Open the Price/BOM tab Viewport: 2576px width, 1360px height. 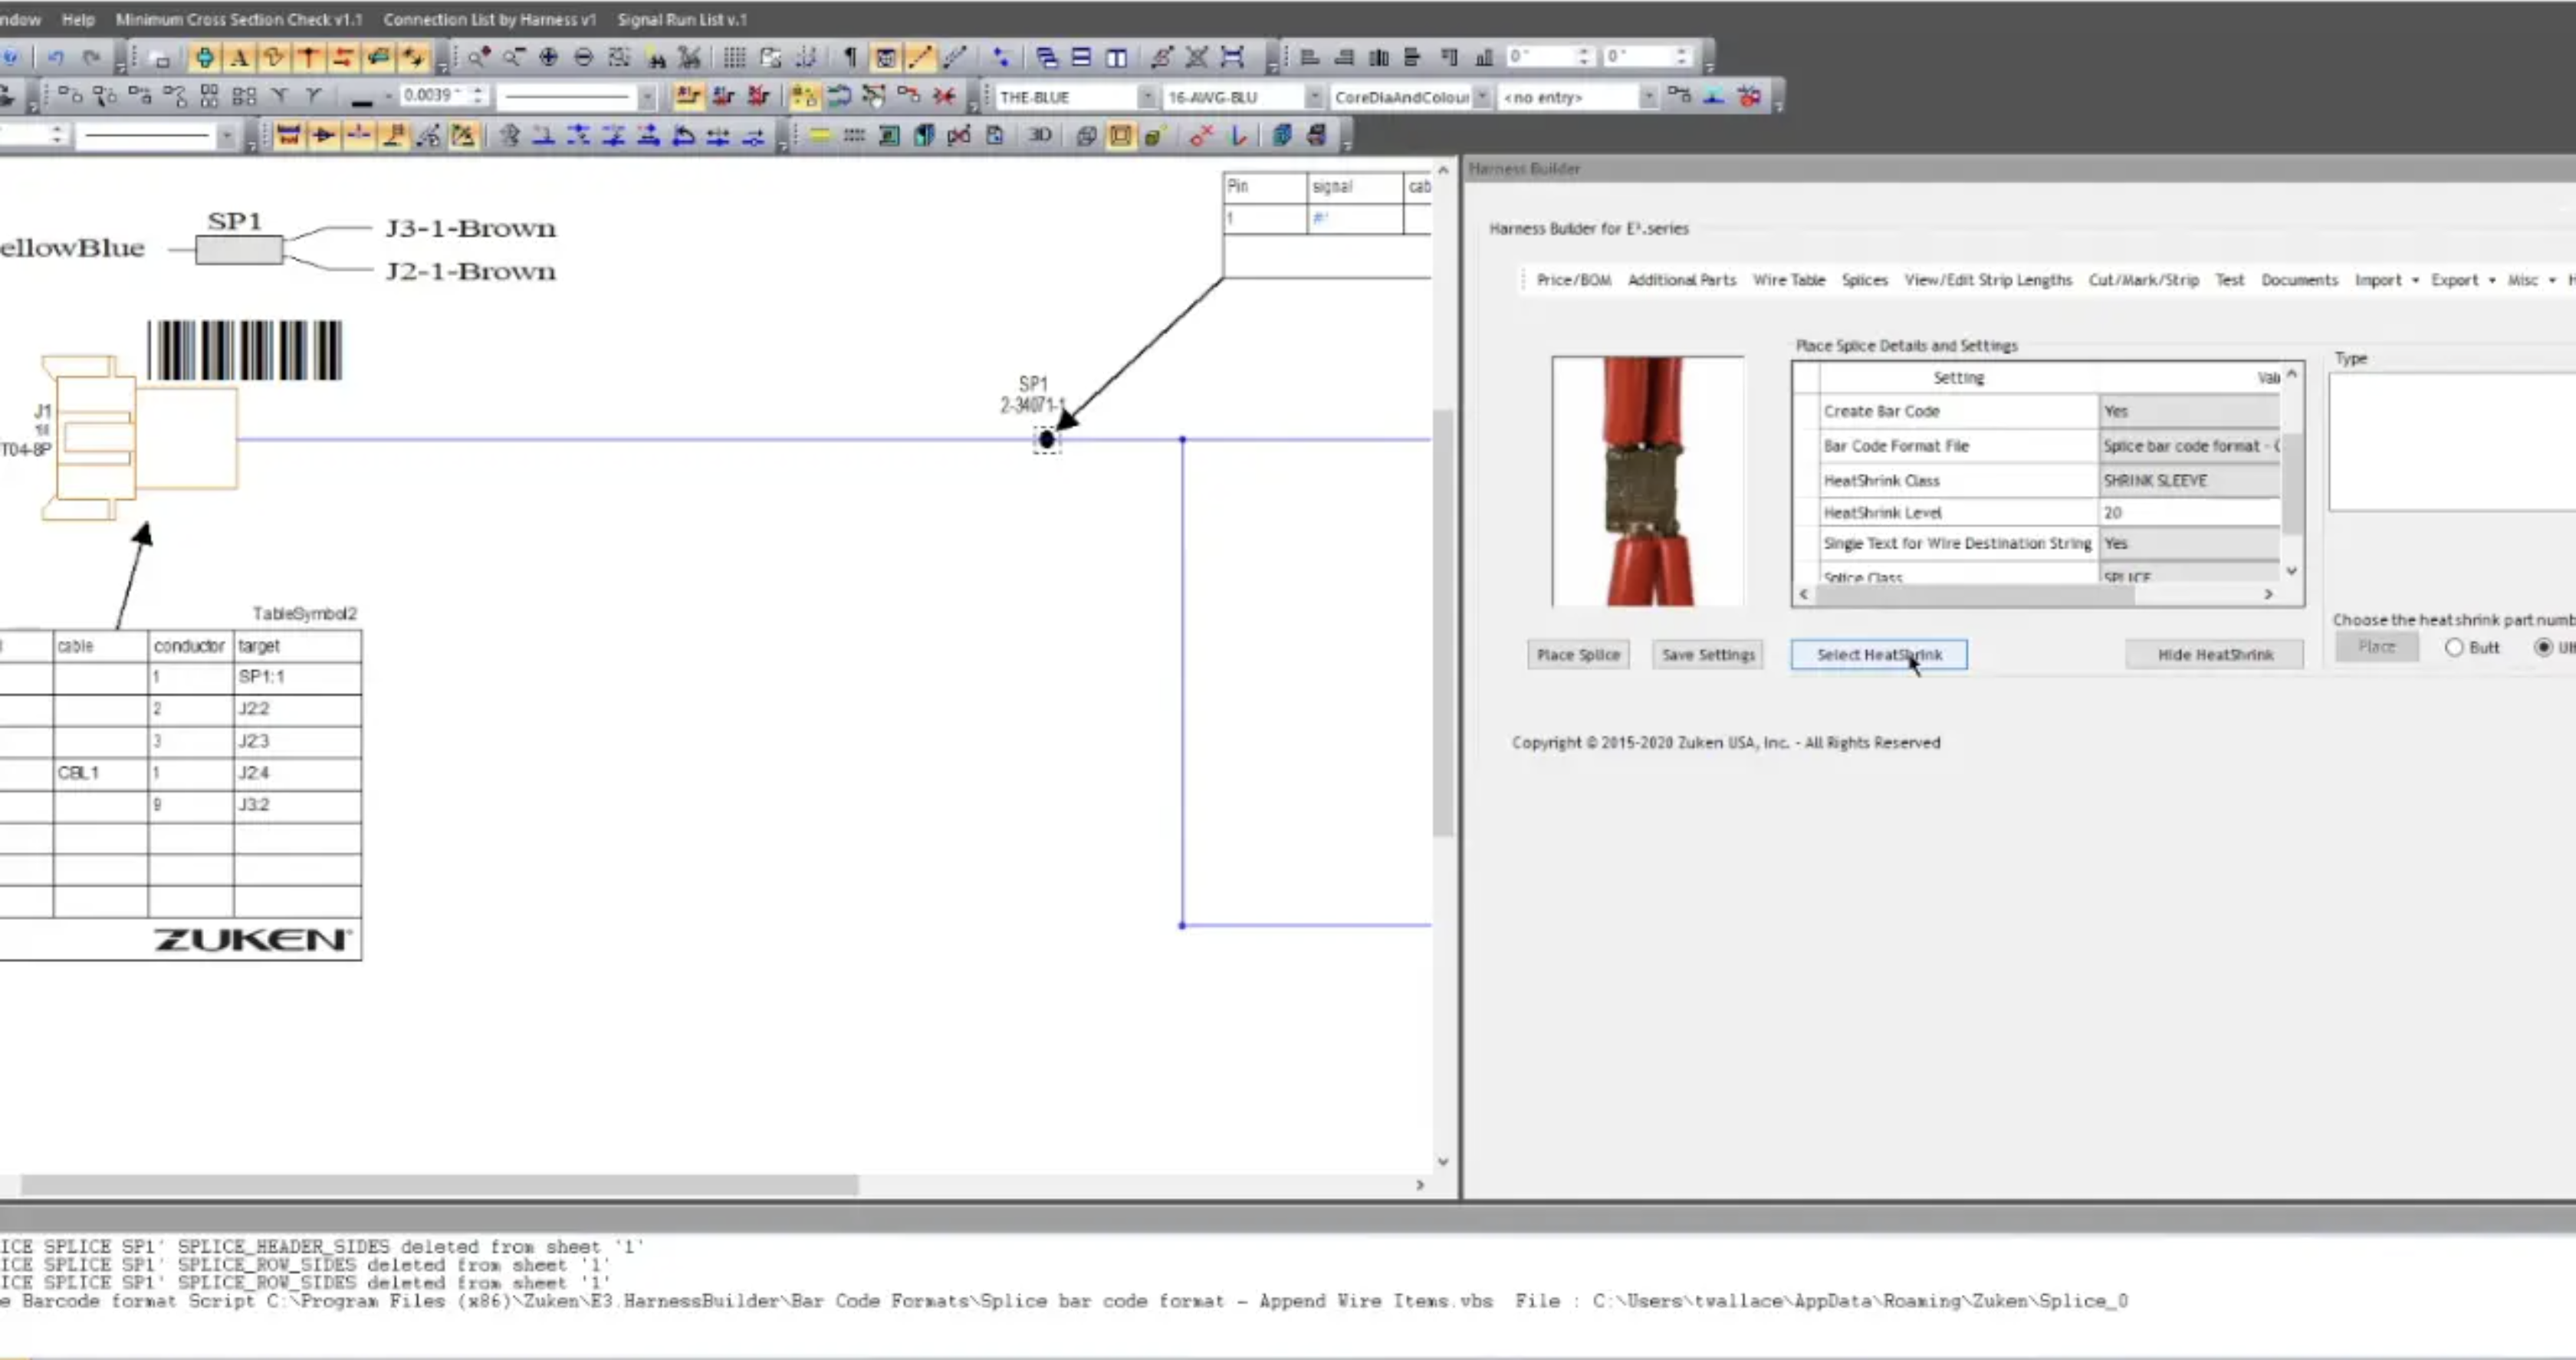coord(1573,280)
